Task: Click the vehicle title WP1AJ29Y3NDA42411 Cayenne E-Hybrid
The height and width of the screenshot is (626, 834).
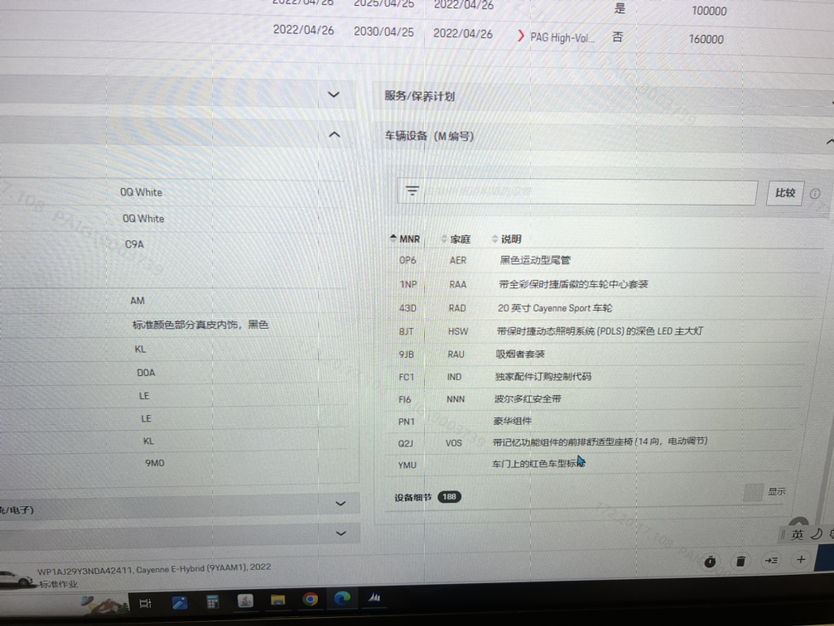Action: coord(154,569)
